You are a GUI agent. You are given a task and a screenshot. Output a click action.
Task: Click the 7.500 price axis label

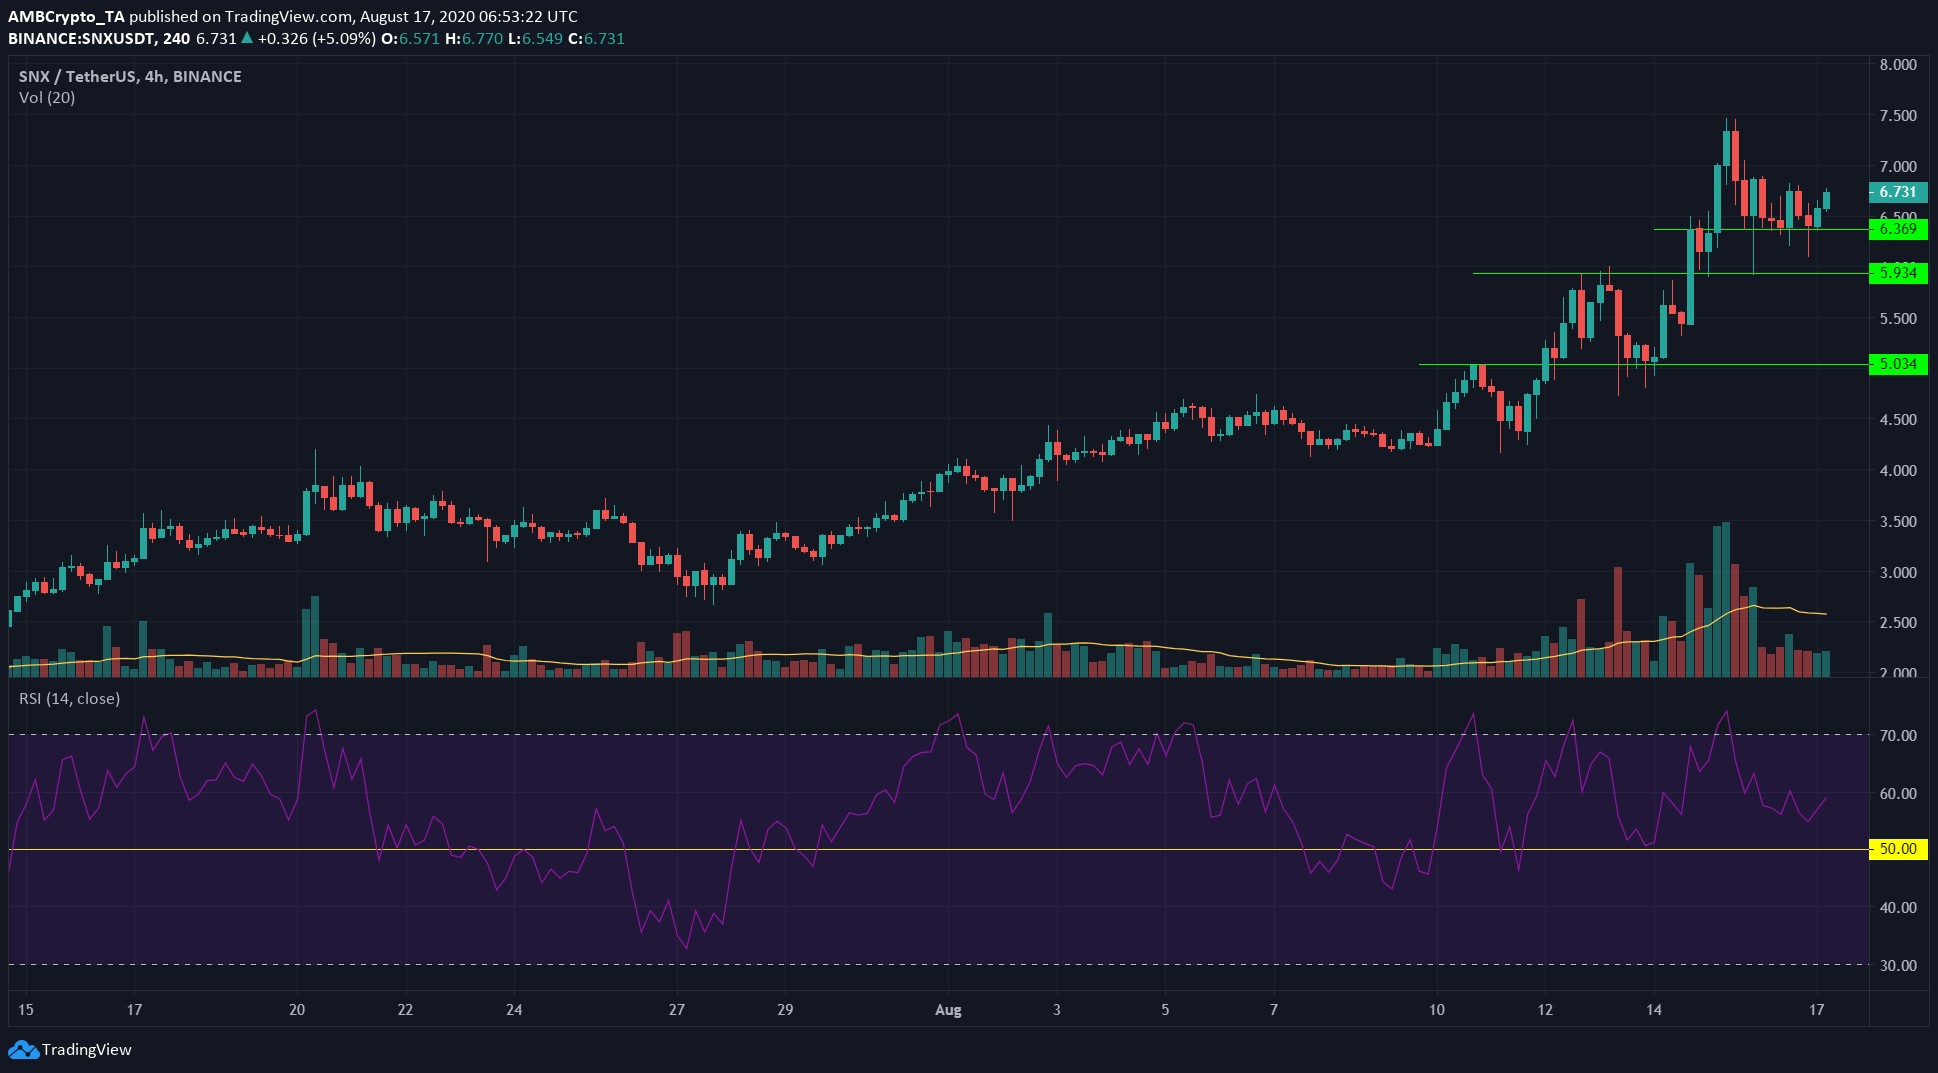pos(1898,116)
